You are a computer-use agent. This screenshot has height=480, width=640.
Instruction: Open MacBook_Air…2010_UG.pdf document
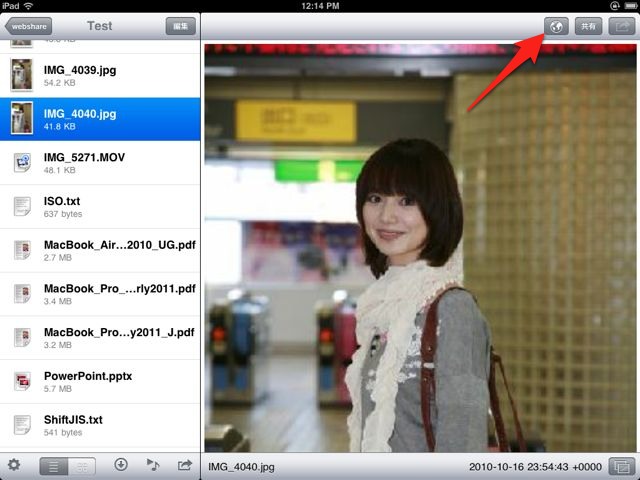coord(100,250)
